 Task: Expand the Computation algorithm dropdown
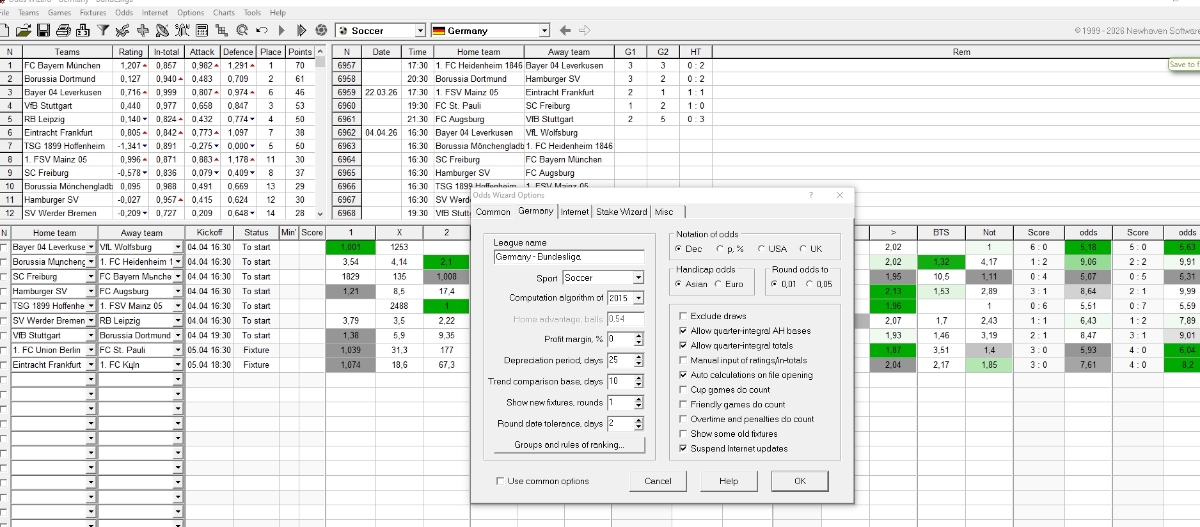(637, 298)
